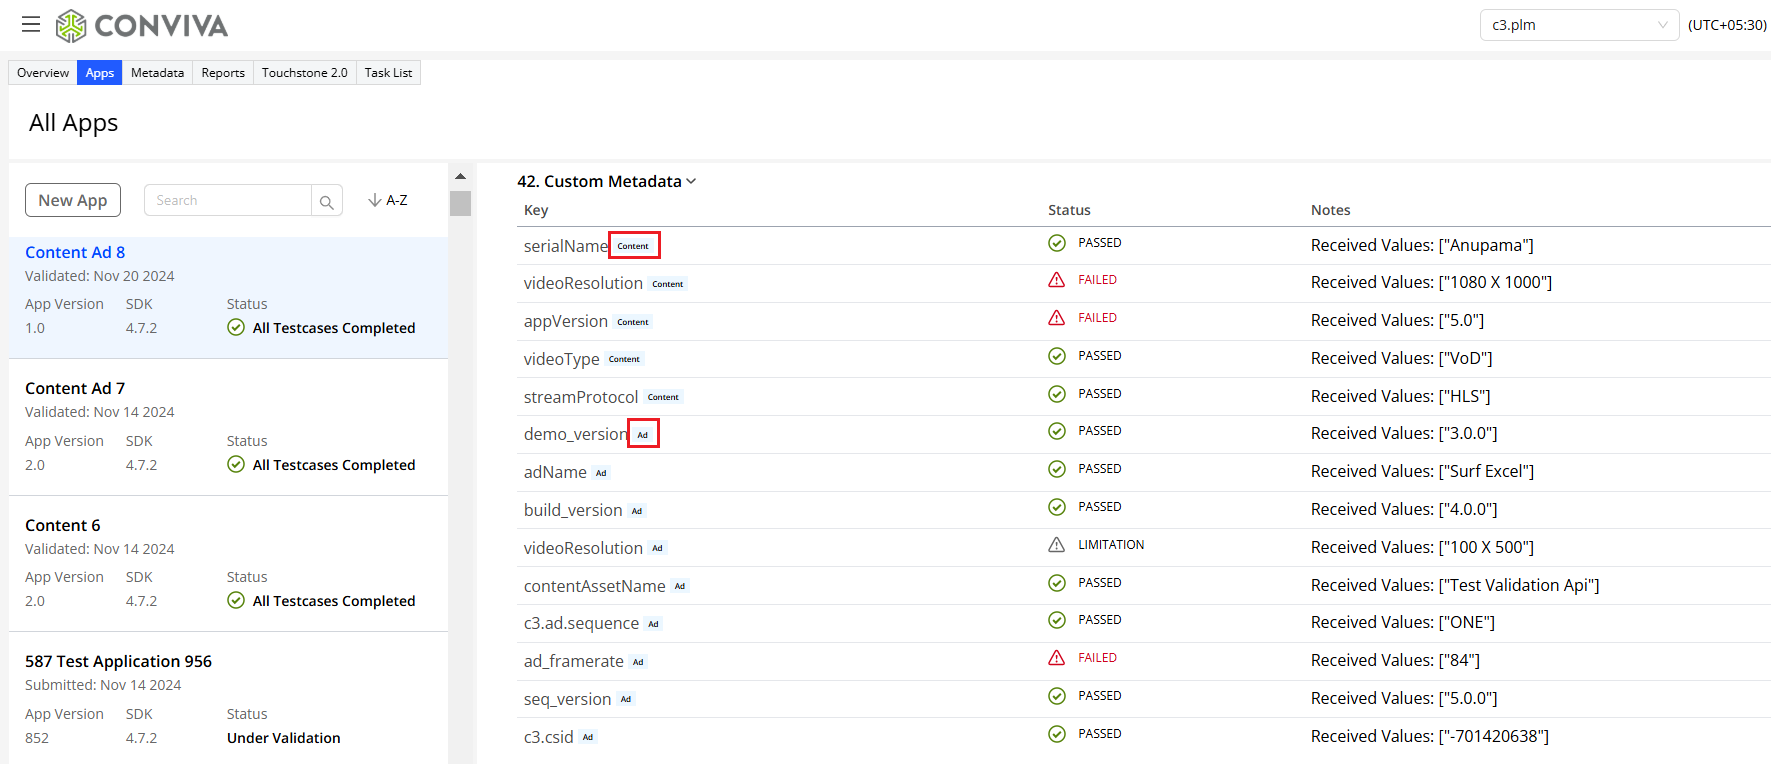1771x764 pixels.
Task: Open the Content Ad 8 app link
Action: pos(75,252)
